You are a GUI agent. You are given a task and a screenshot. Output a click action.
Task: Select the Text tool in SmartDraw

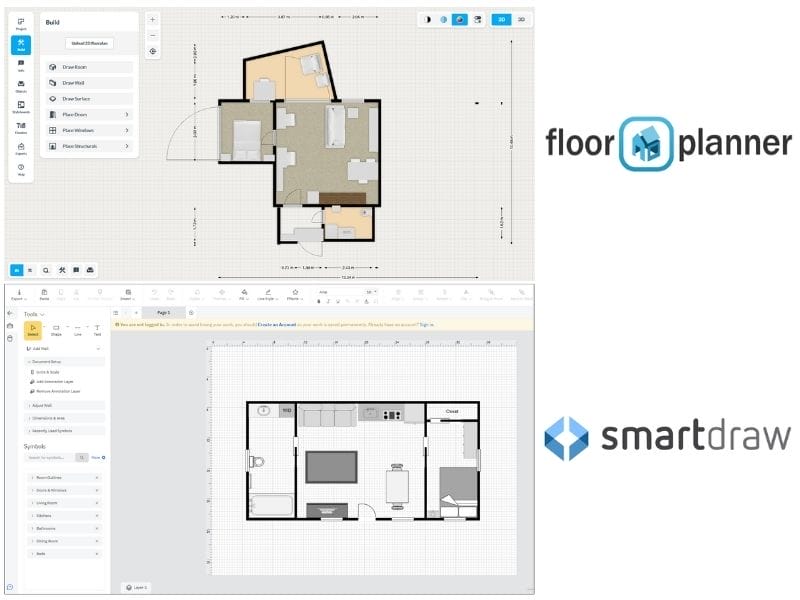[x=97, y=328]
